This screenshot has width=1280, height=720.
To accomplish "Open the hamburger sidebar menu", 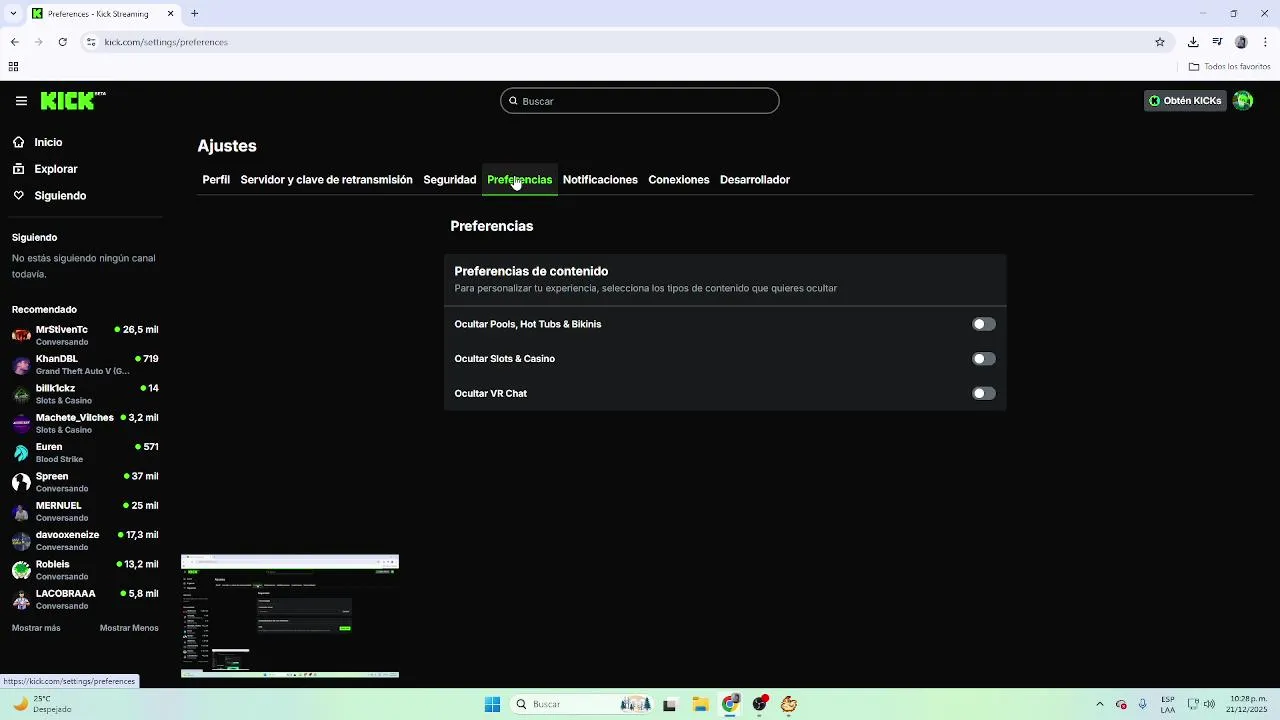I will [x=21, y=101].
